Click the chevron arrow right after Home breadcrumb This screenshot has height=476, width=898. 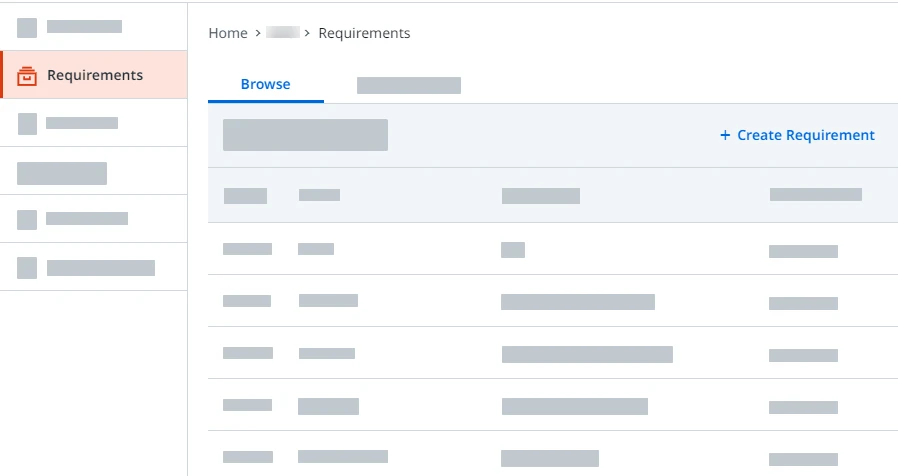(258, 33)
